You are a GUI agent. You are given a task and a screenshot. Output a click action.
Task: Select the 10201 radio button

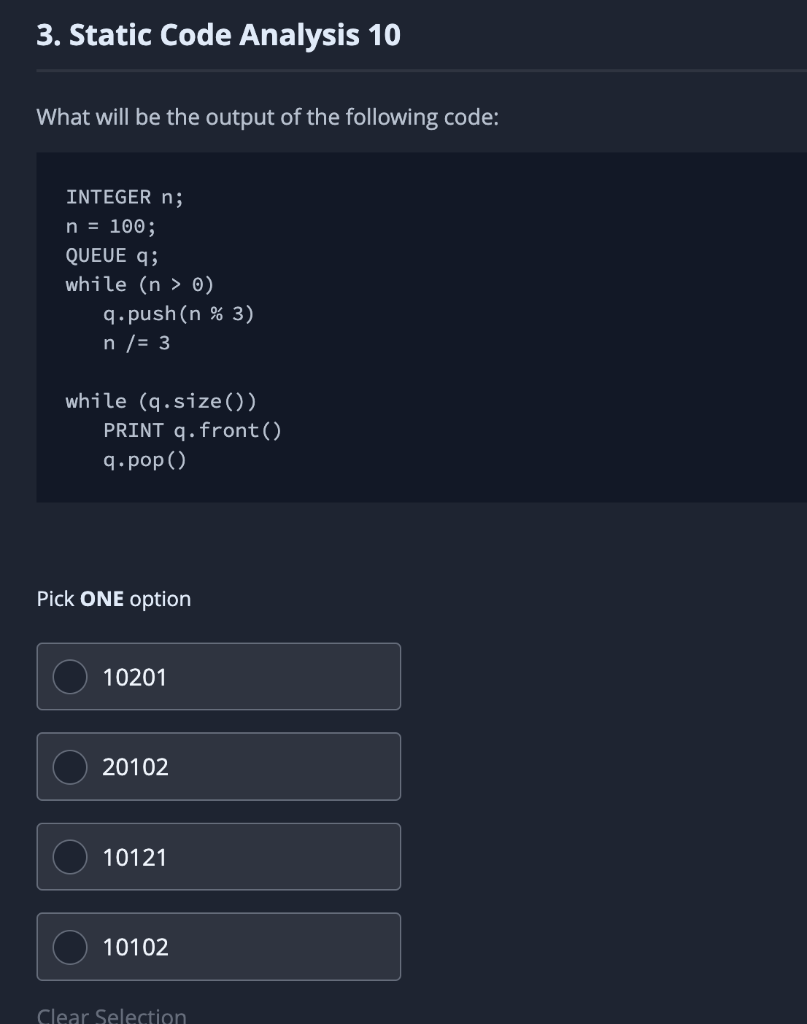[x=69, y=677]
